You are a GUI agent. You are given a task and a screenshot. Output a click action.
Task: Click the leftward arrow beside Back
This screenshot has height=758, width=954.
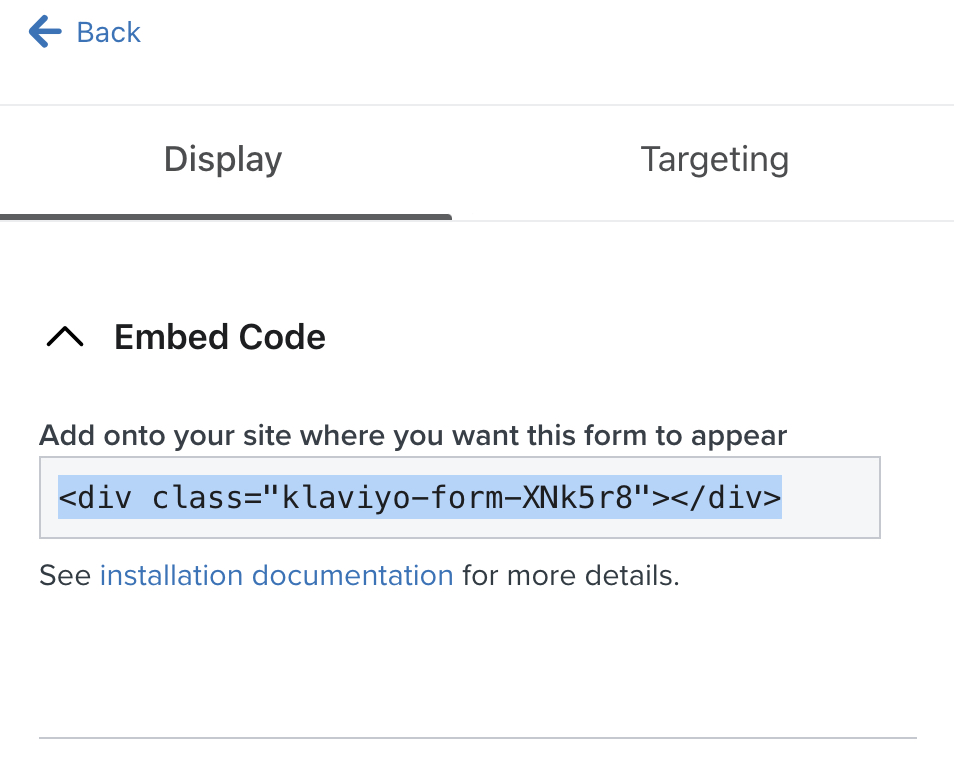click(43, 31)
